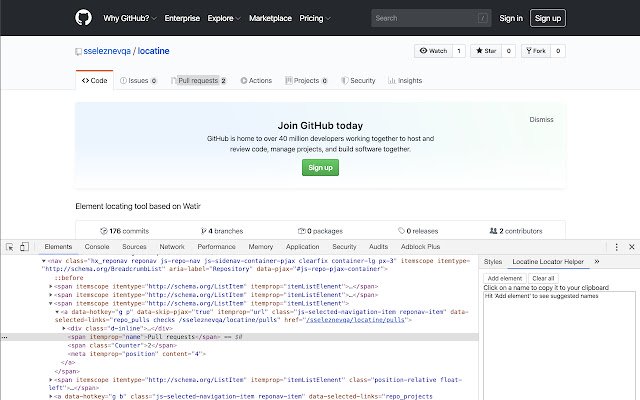The width and height of the screenshot is (640, 400).
Task: Open the Sources tab
Action: point(134,247)
